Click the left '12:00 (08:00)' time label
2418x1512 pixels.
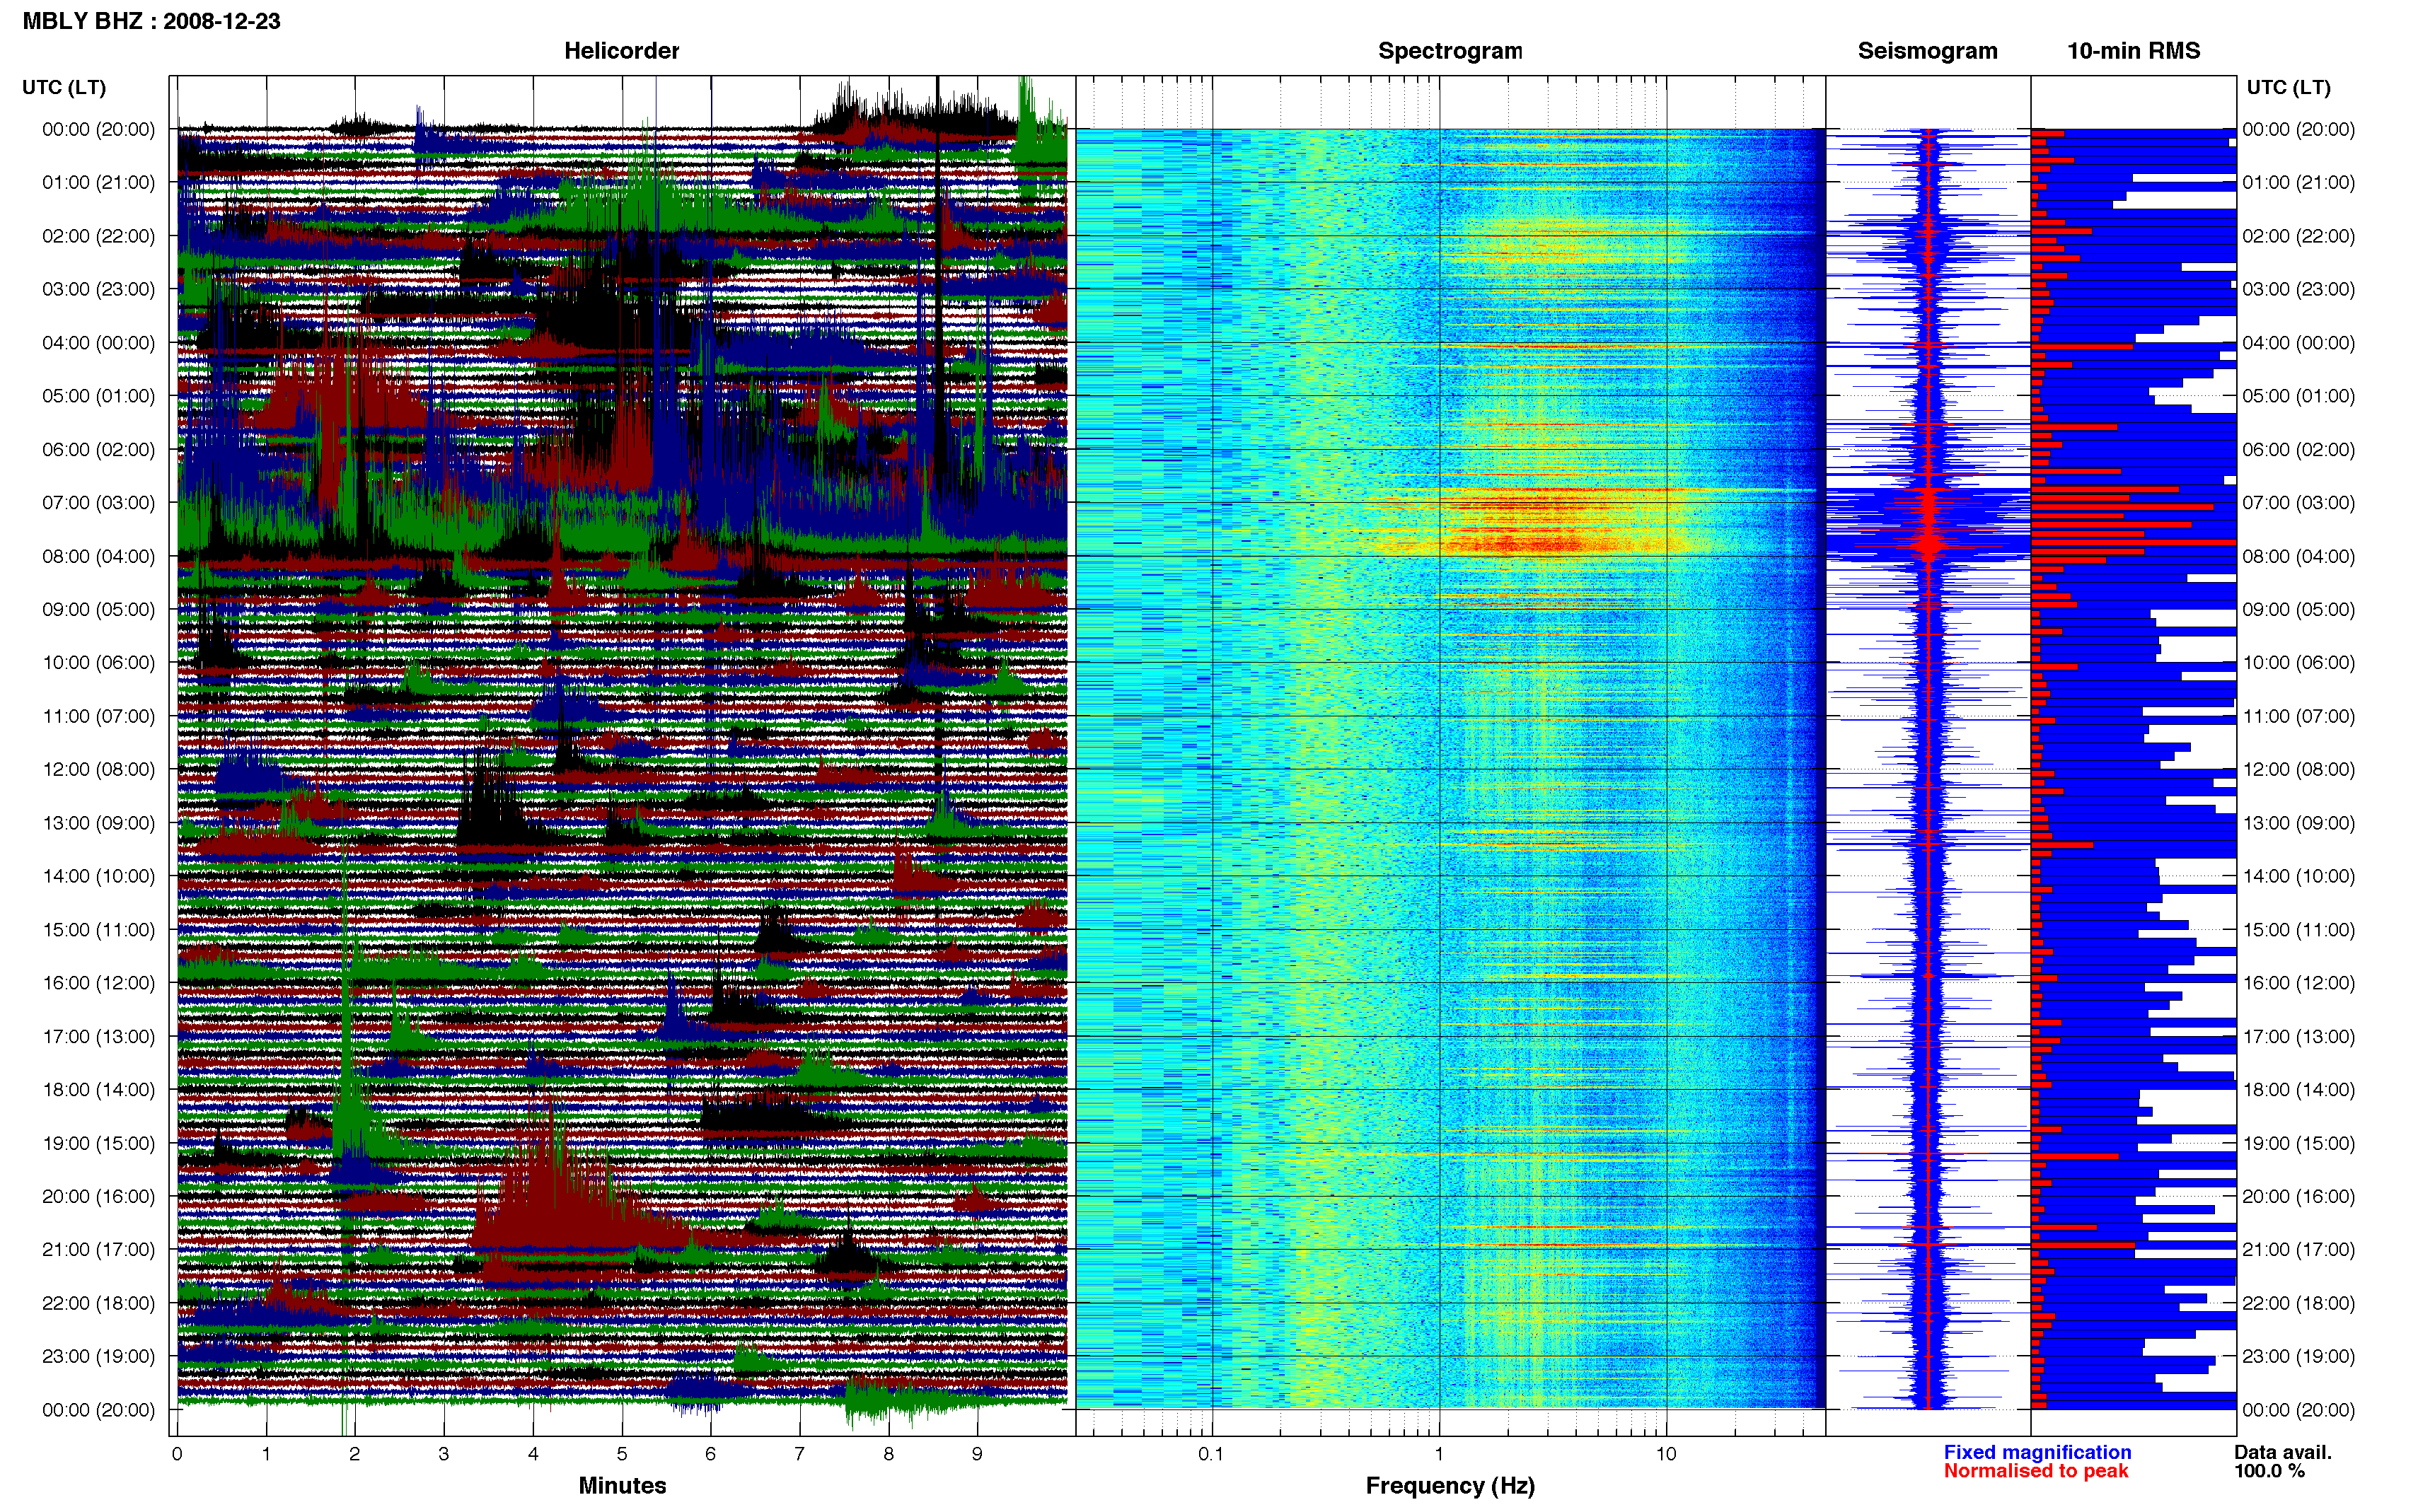(x=98, y=769)
